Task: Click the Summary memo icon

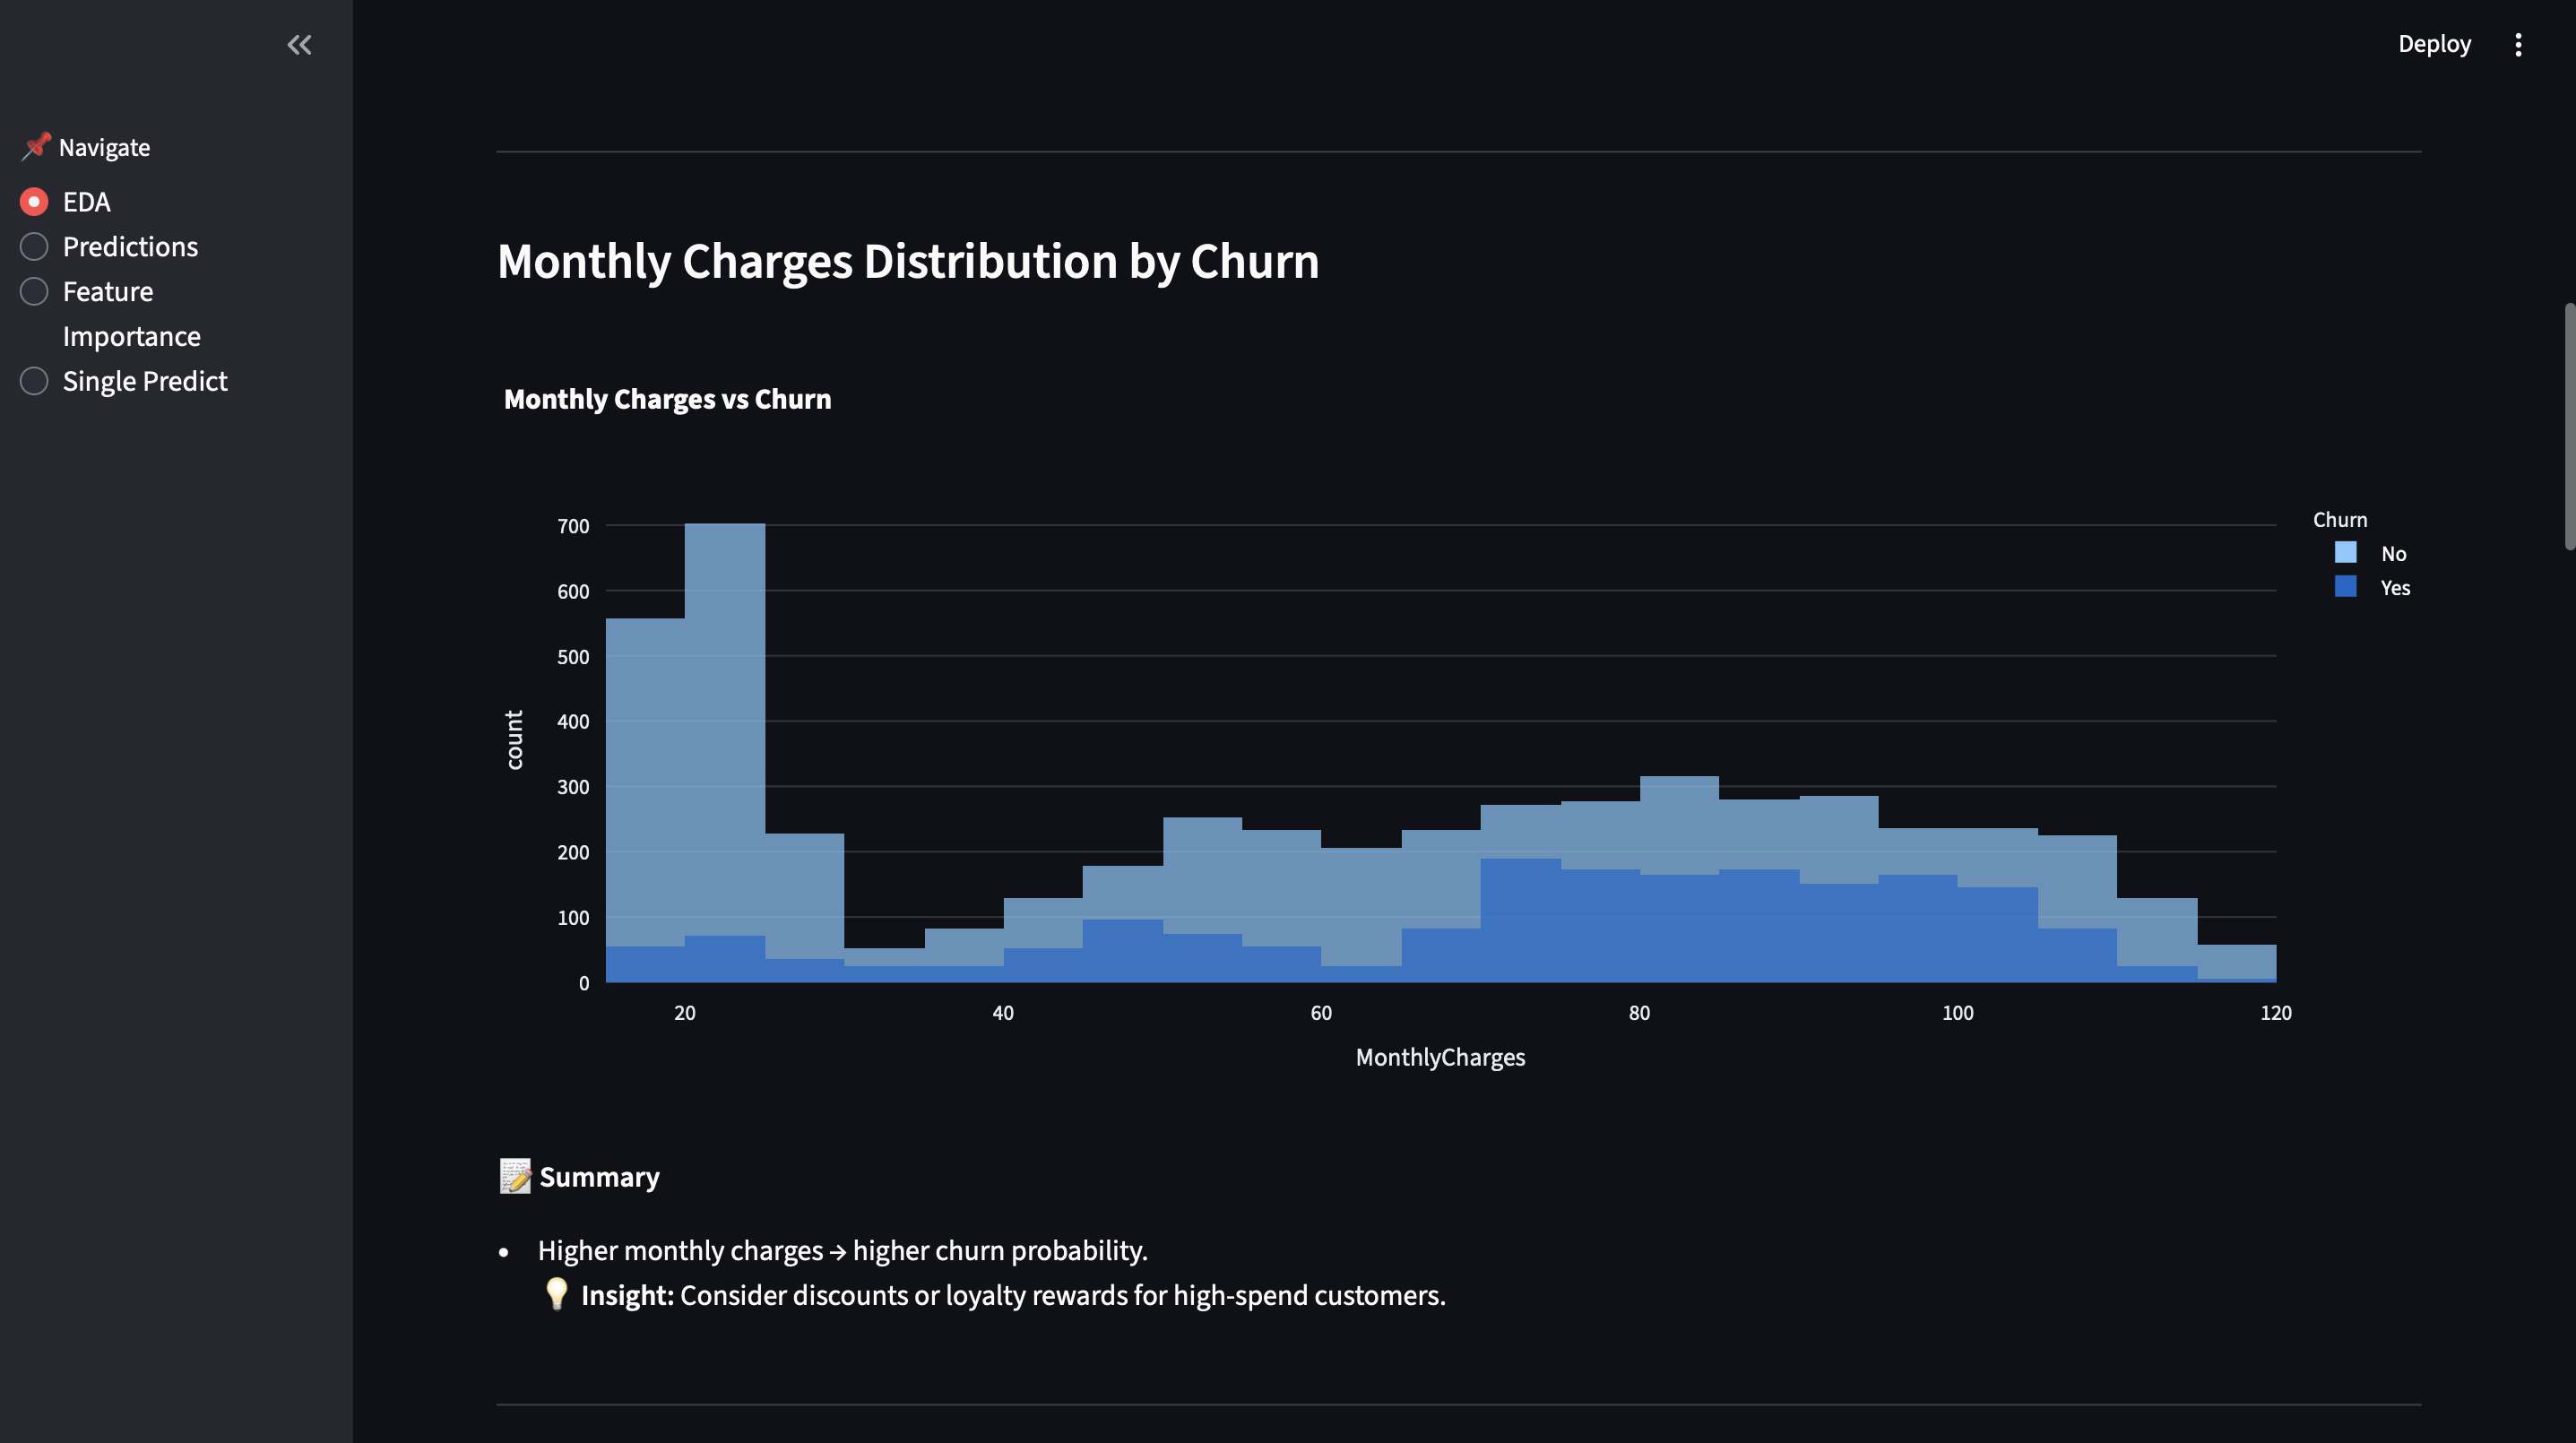Action: [x=515, y=1176]
